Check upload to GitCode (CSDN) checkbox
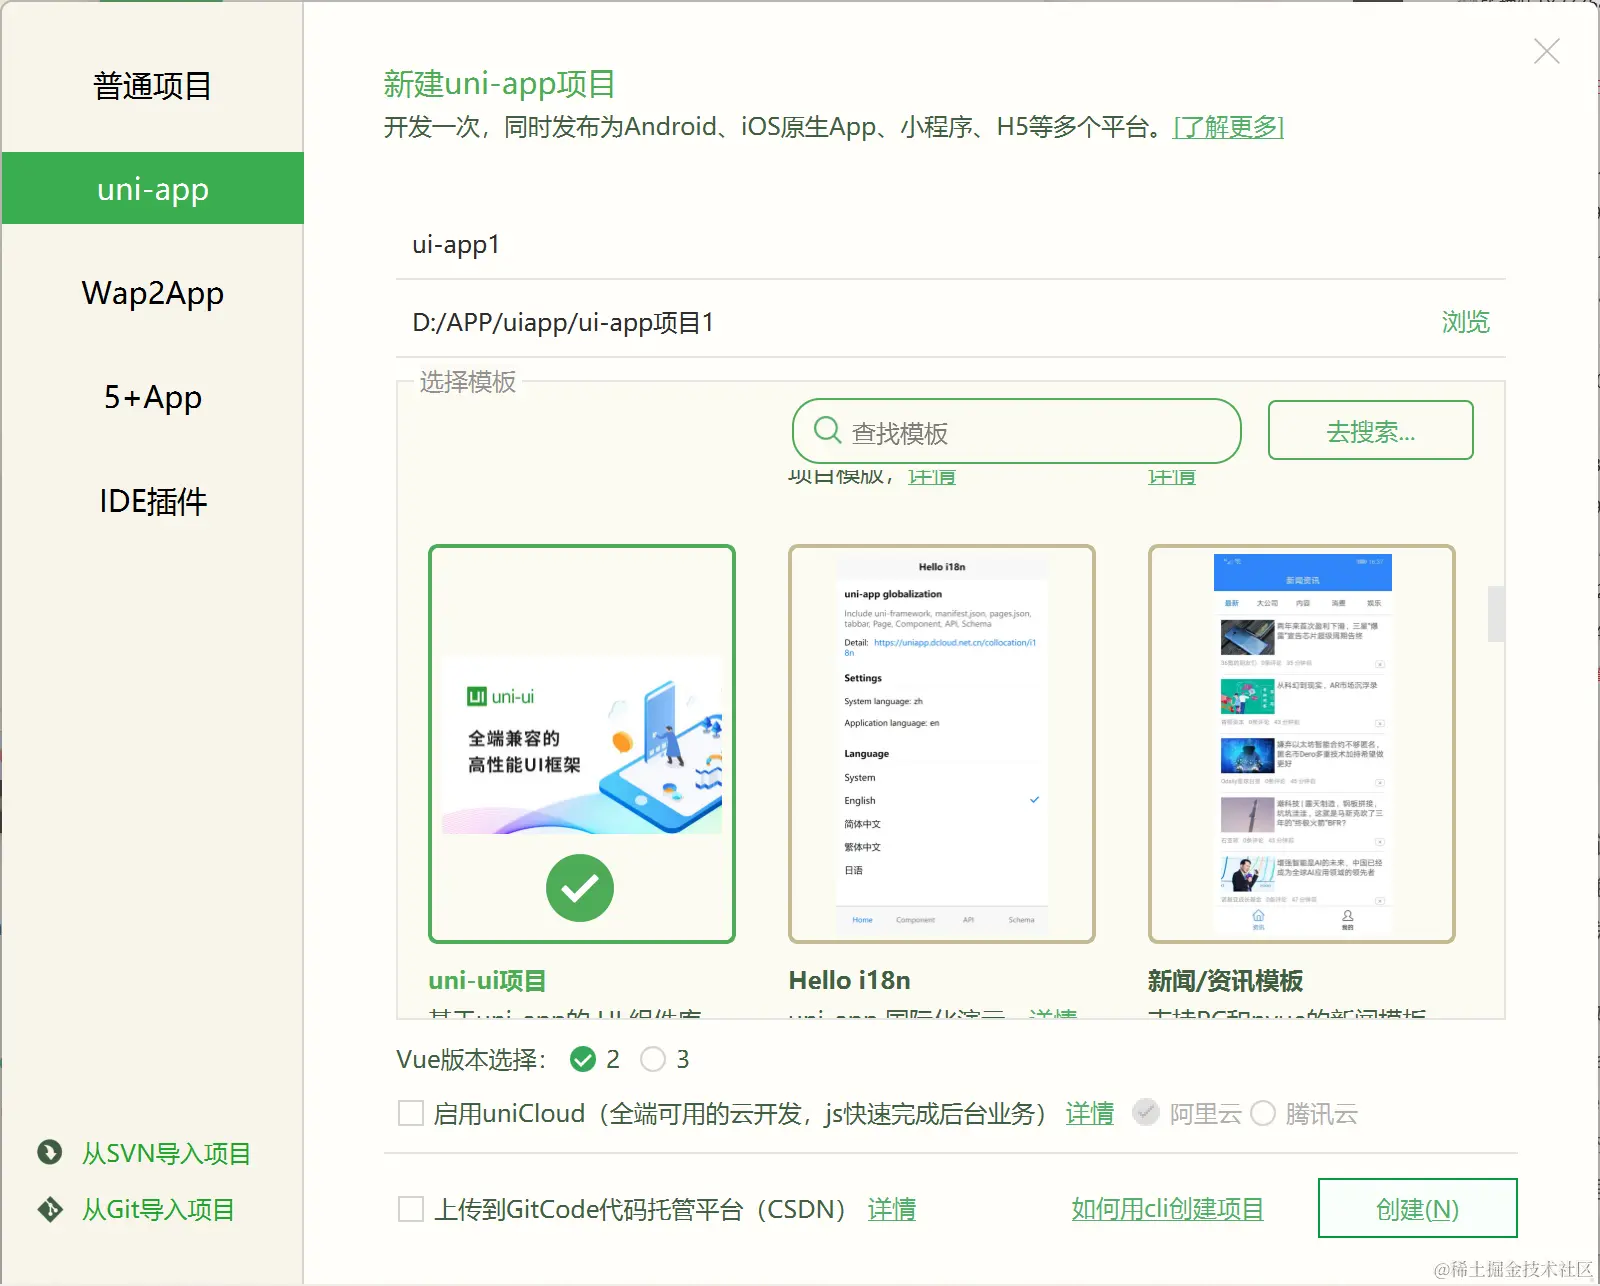1600x1286 pixels. point(411,1209)
